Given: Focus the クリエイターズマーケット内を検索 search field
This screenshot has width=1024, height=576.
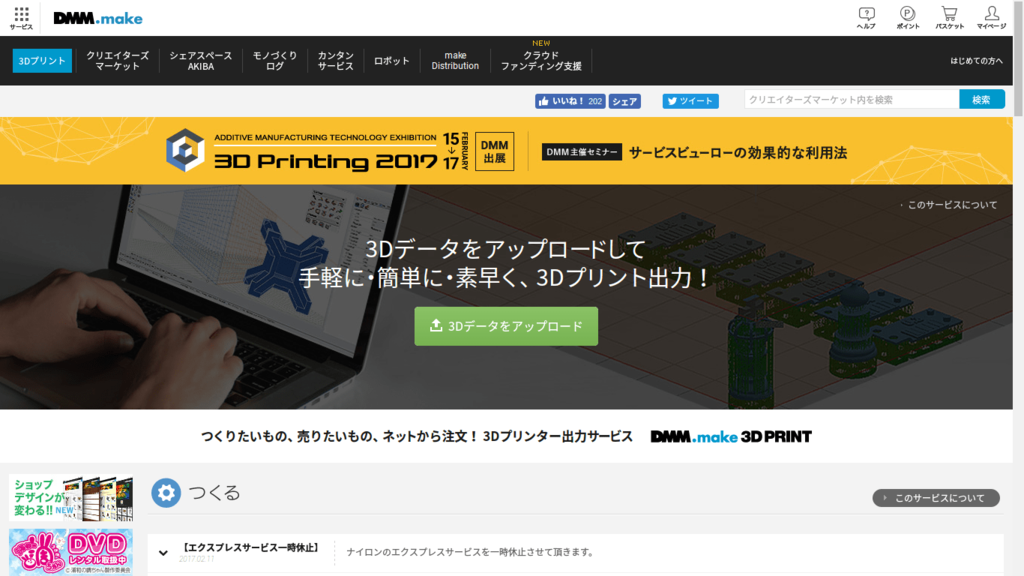Looking at the screenshot, I should coord(851,99).
